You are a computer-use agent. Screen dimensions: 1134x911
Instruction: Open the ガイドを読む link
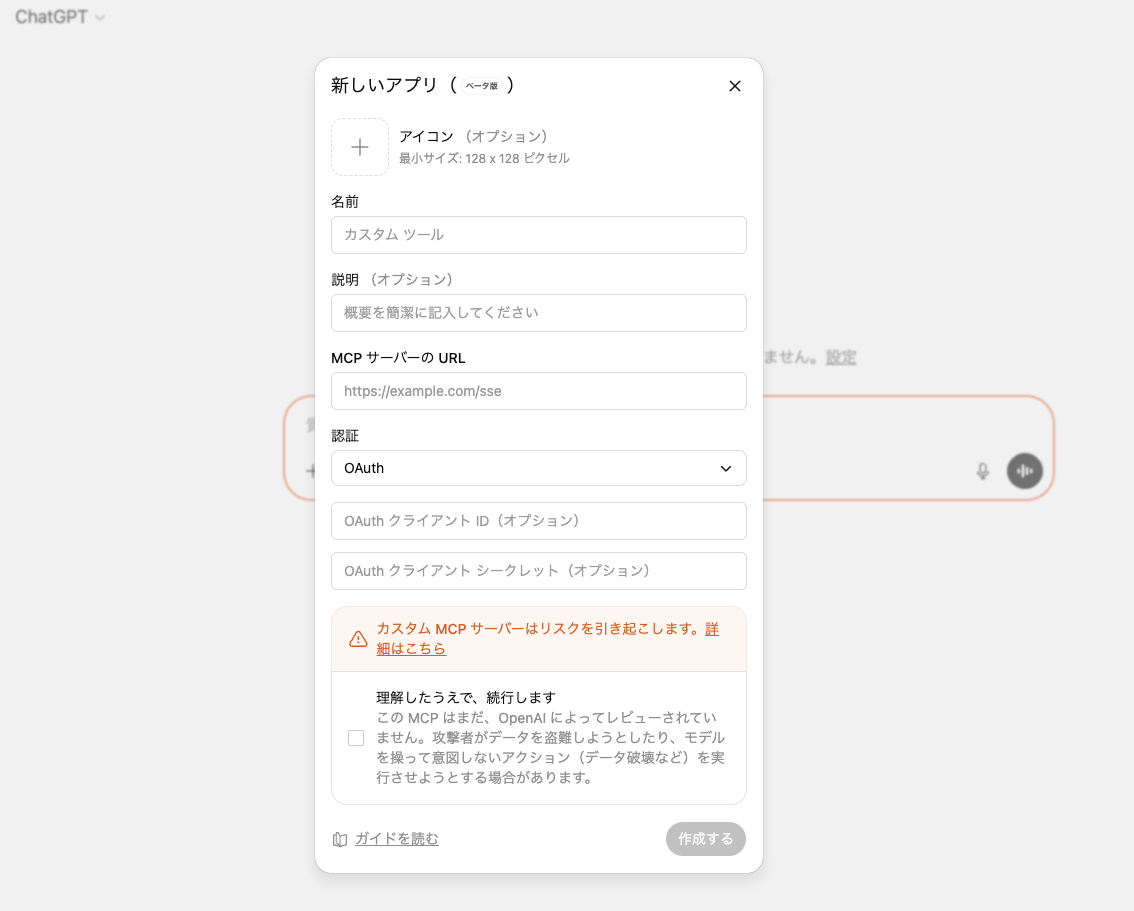[x=396, y=839]
